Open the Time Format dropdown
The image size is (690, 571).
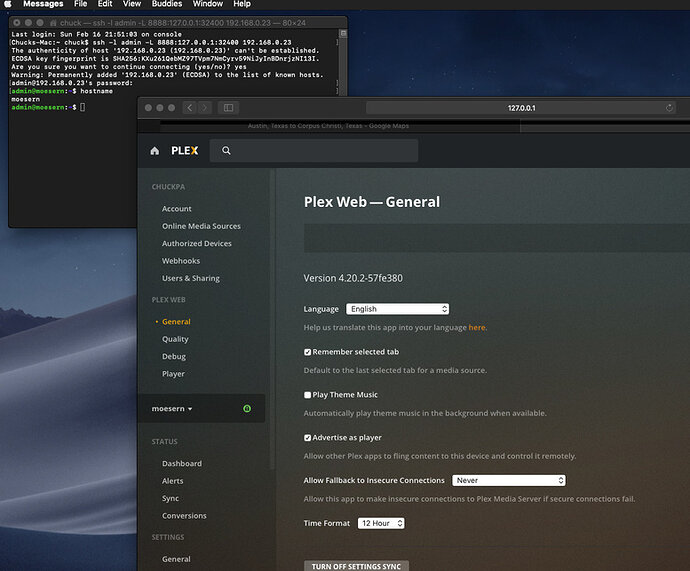pos(381,523)
